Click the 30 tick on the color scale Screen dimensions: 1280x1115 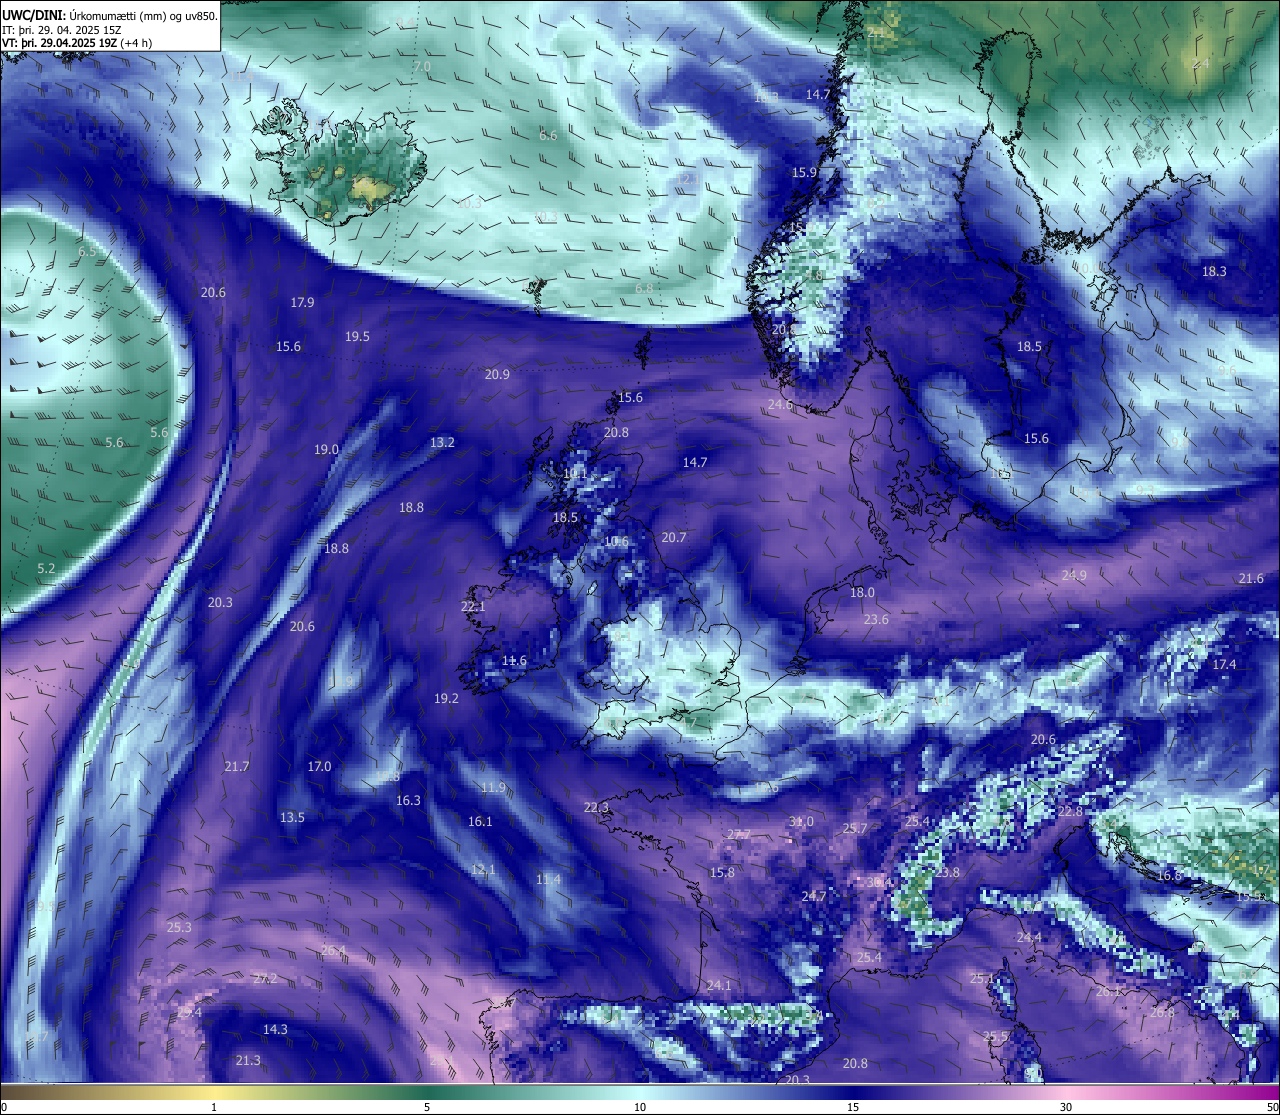click(x=1066, y=1107)
